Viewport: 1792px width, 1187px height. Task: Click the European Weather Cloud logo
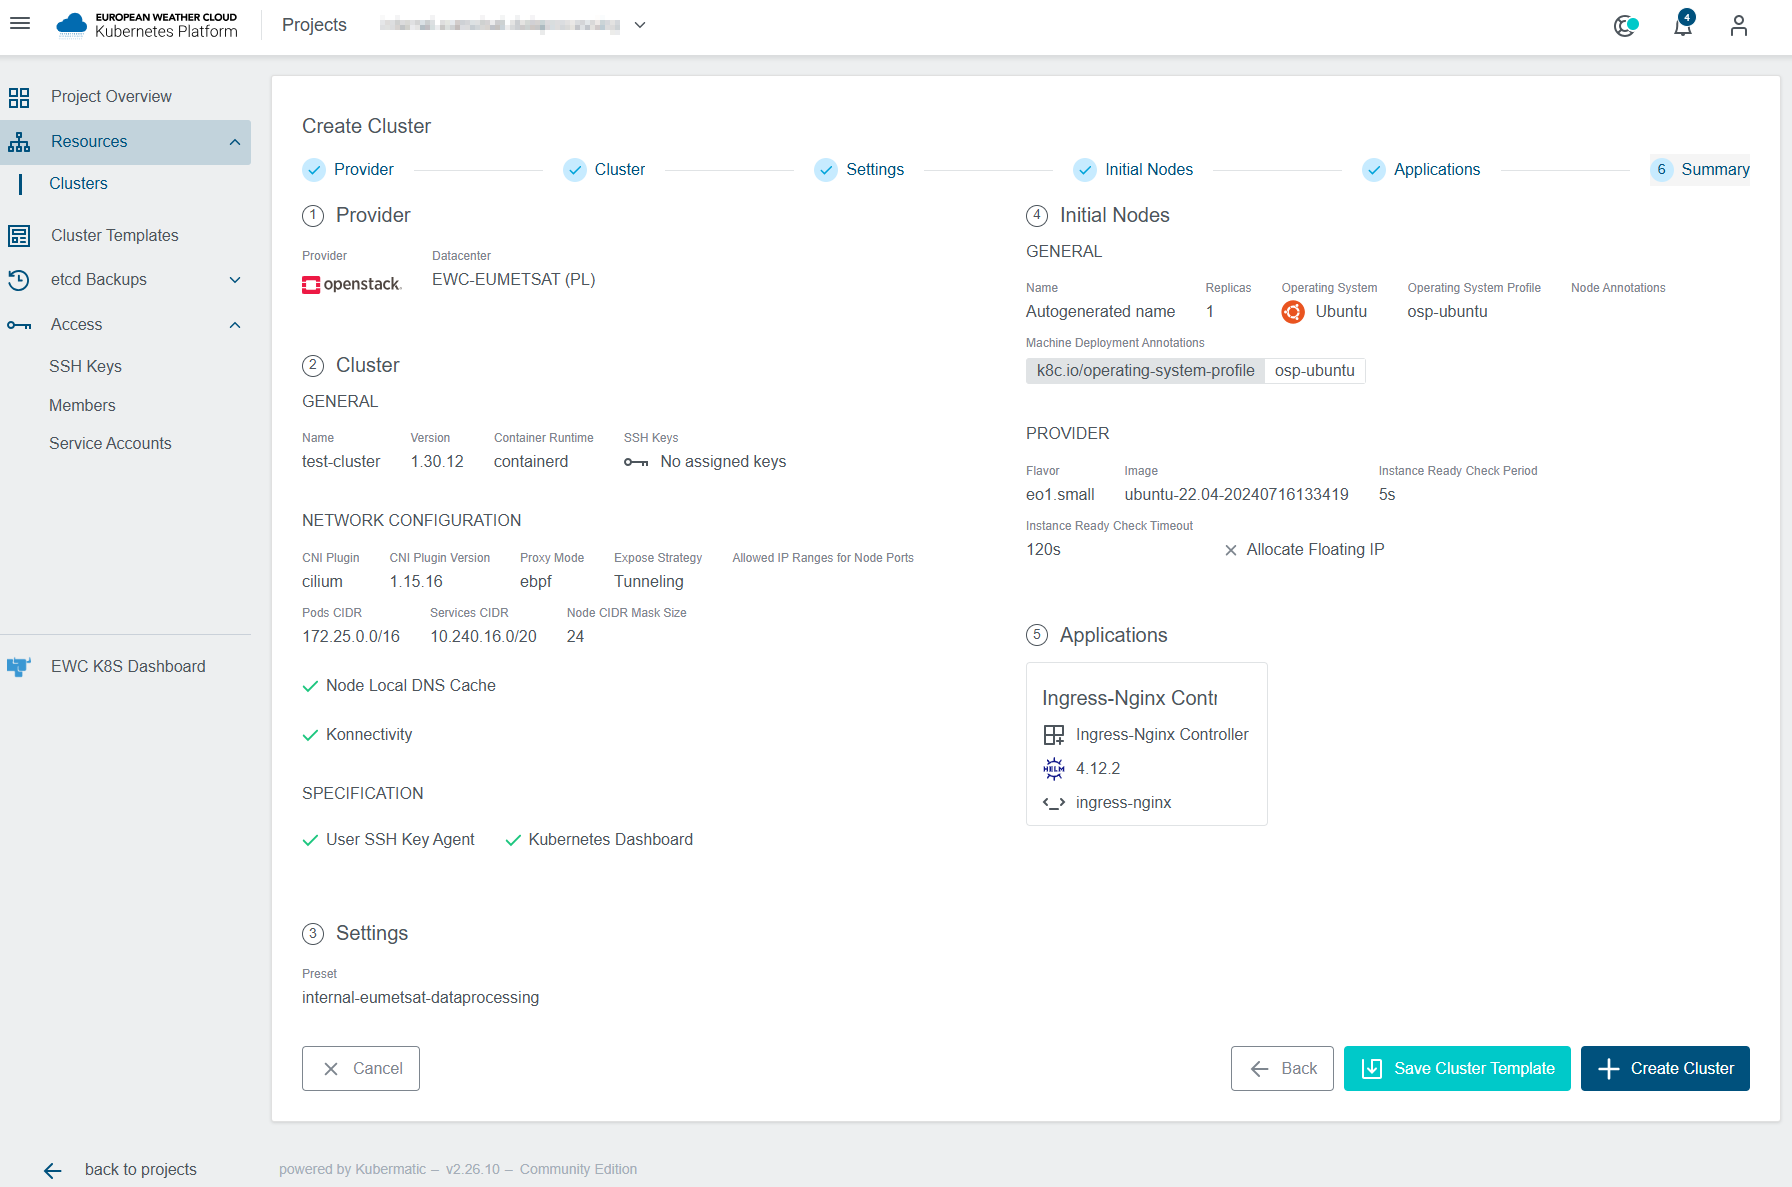tap(147, 25)
